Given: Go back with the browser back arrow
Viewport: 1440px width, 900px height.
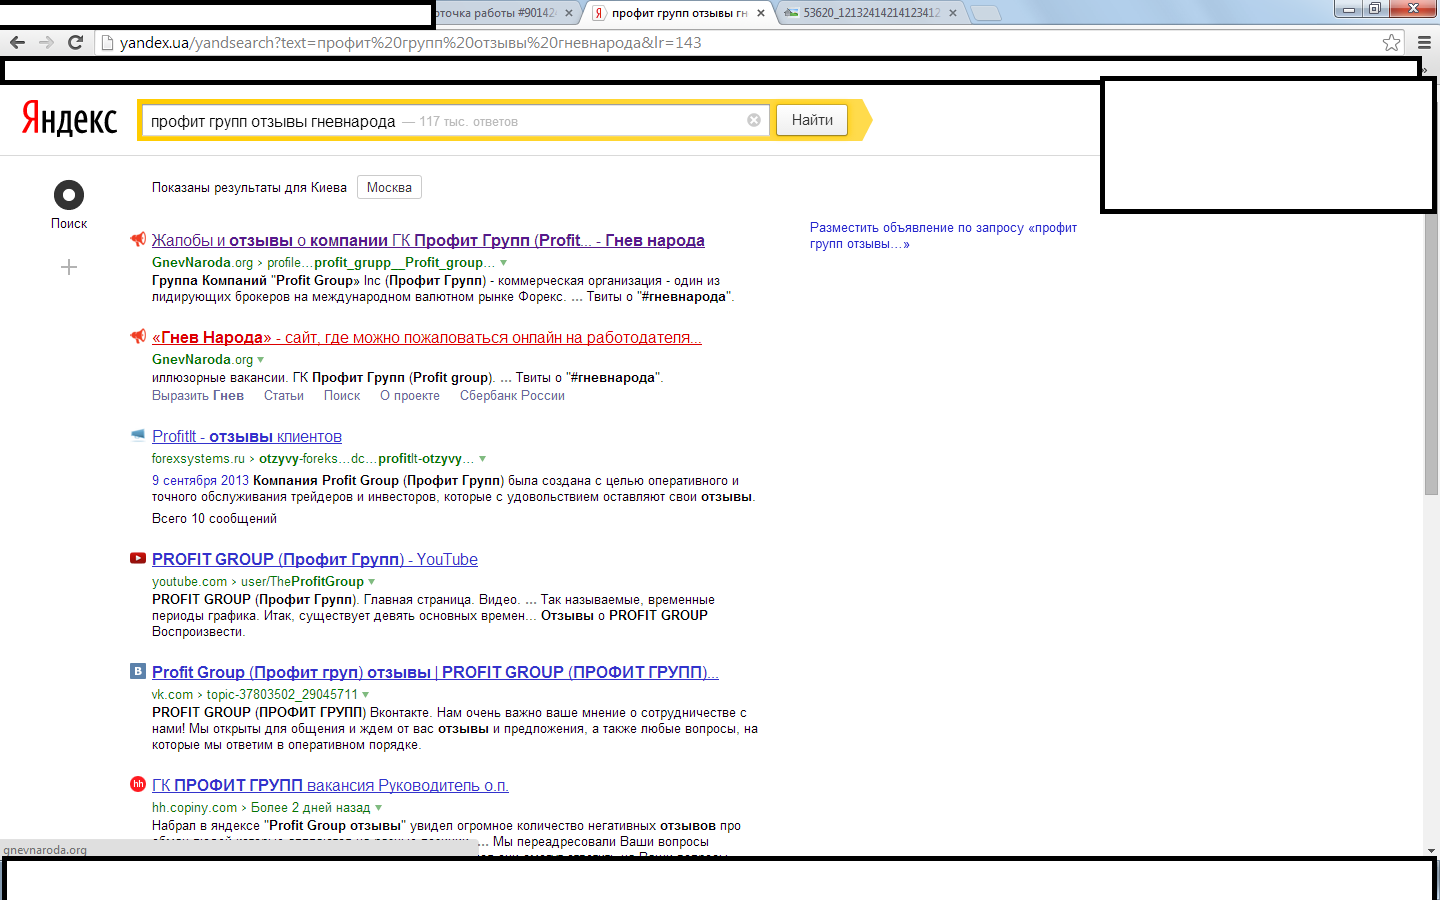Looking at the screenshot, I should pos(17,42).
